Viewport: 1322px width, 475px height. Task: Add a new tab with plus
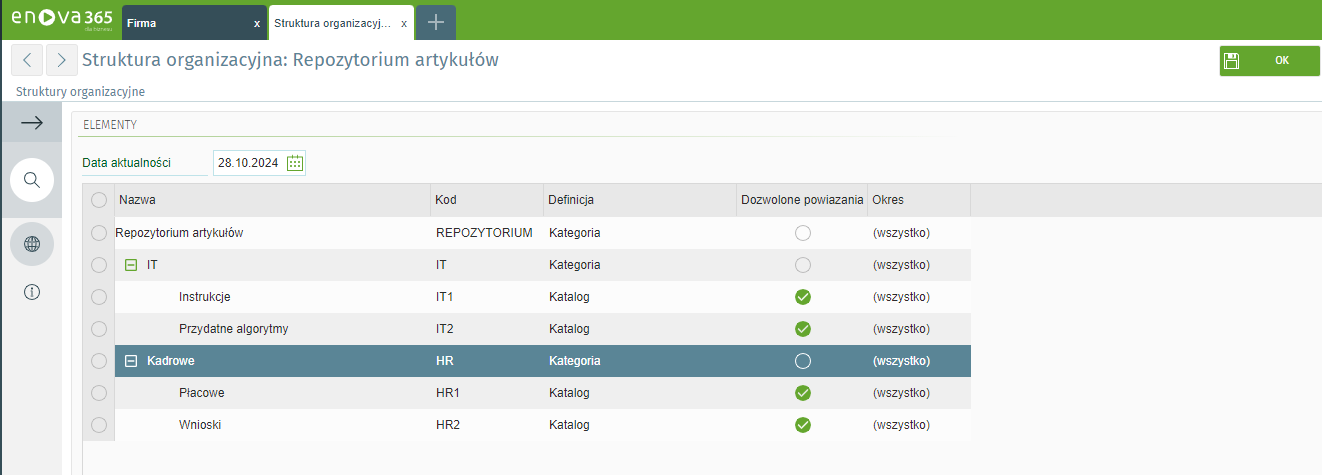(436, 22)
